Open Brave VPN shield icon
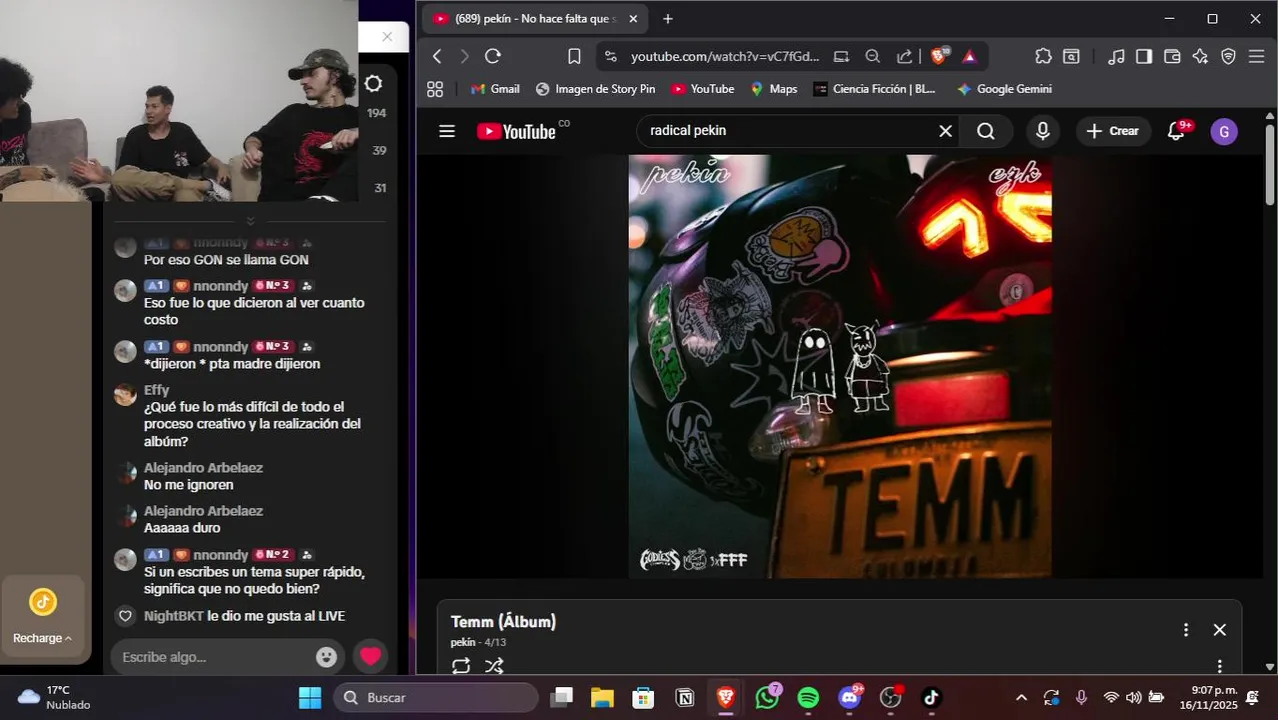 point(1229,57)
